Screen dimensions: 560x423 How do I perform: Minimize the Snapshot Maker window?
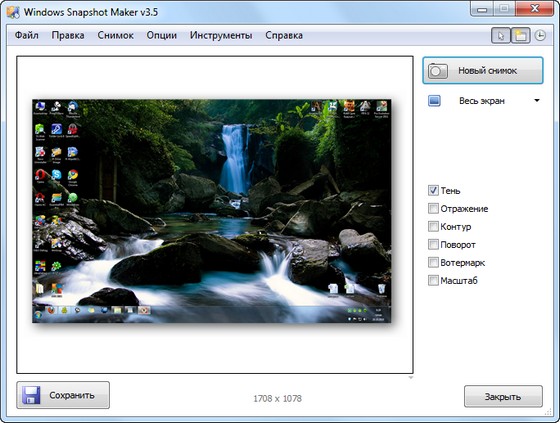482,9
